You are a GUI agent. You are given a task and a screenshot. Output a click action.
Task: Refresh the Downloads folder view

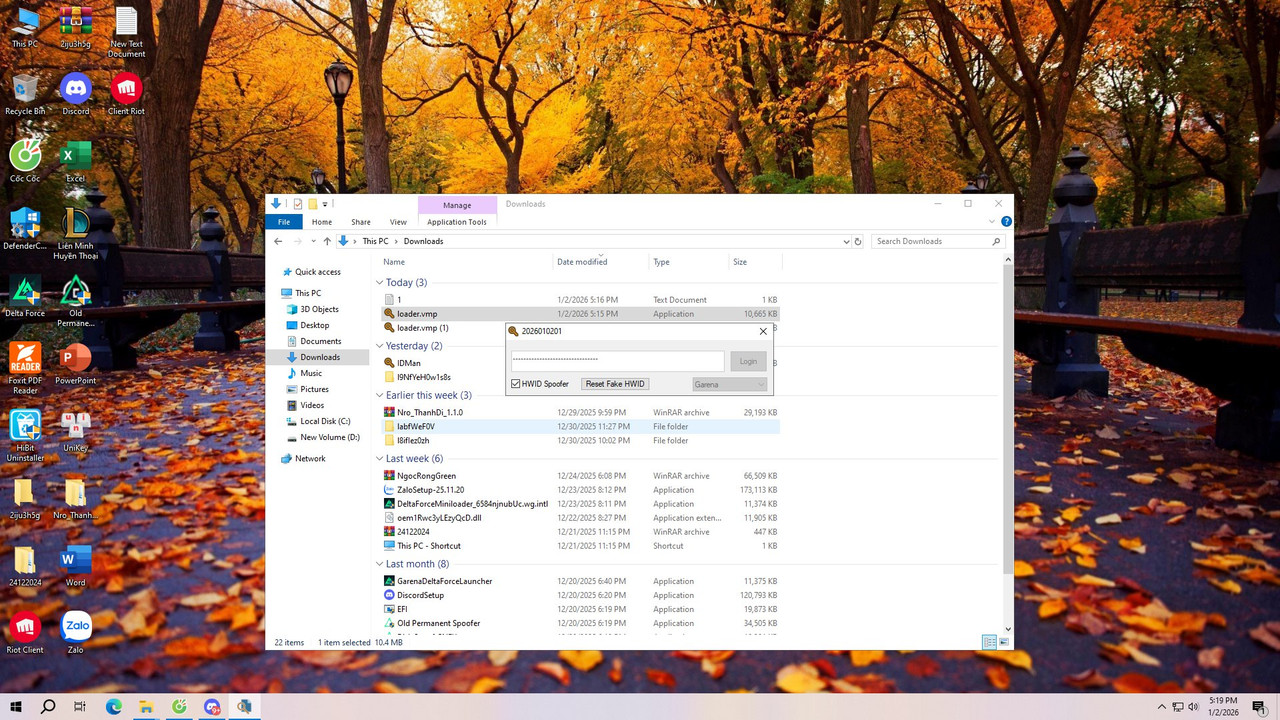click(x=858, y=241)
